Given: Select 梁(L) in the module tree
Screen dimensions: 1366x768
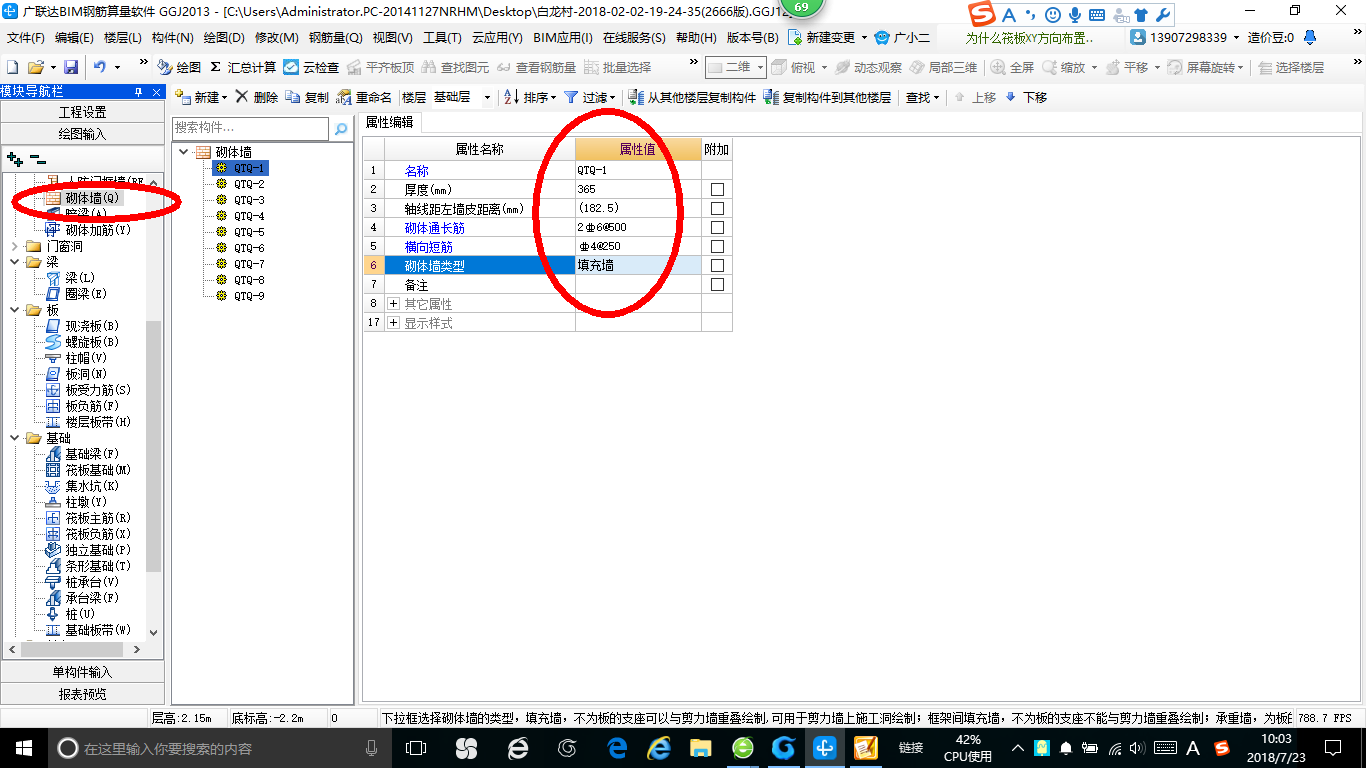Looking at the screenshot, I should (70, 278).
